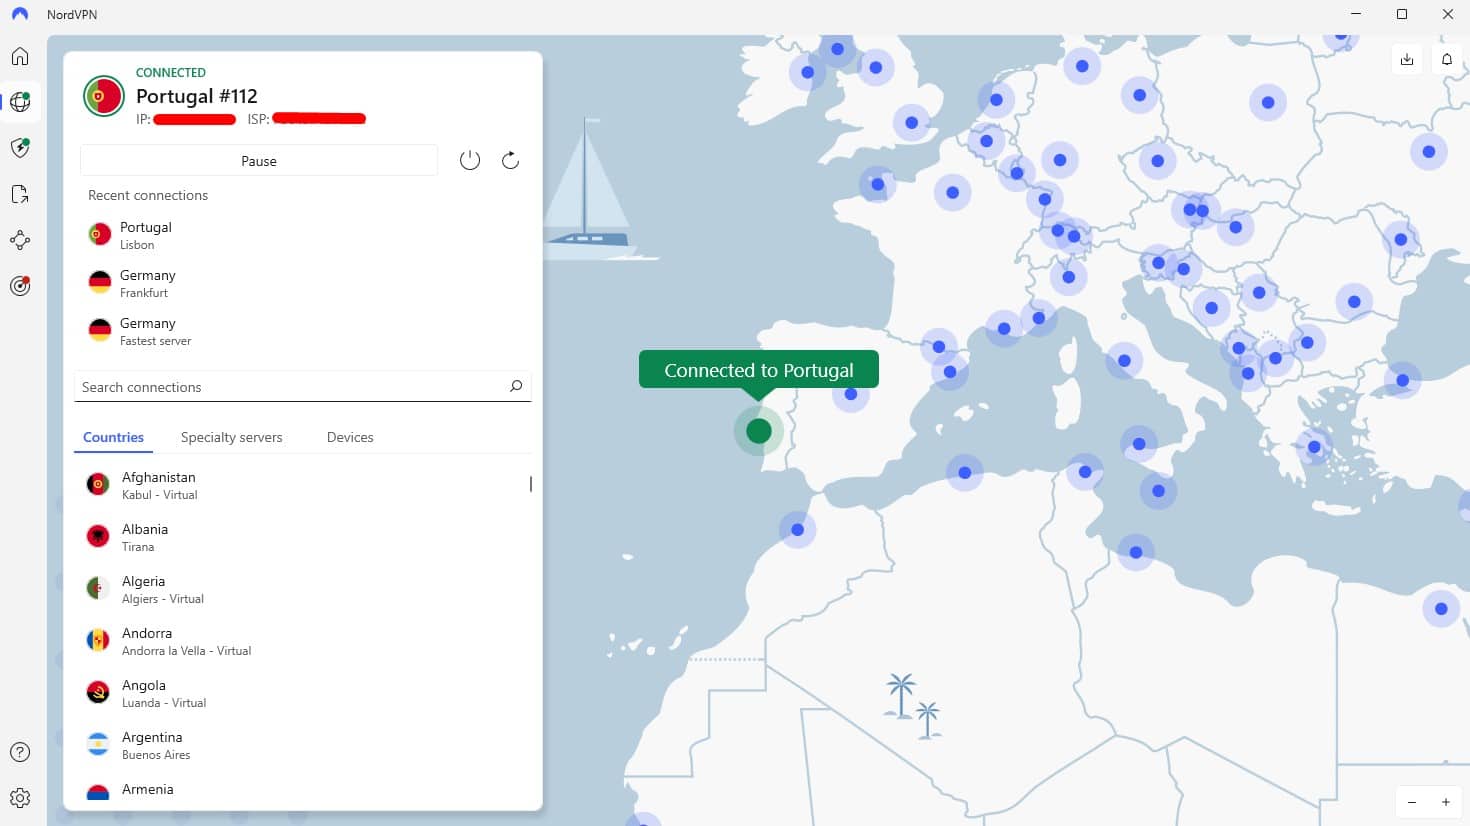Viewport: 1470px width, 826px height.
Task: Select Andorra in country list
Action: point(302,641)
